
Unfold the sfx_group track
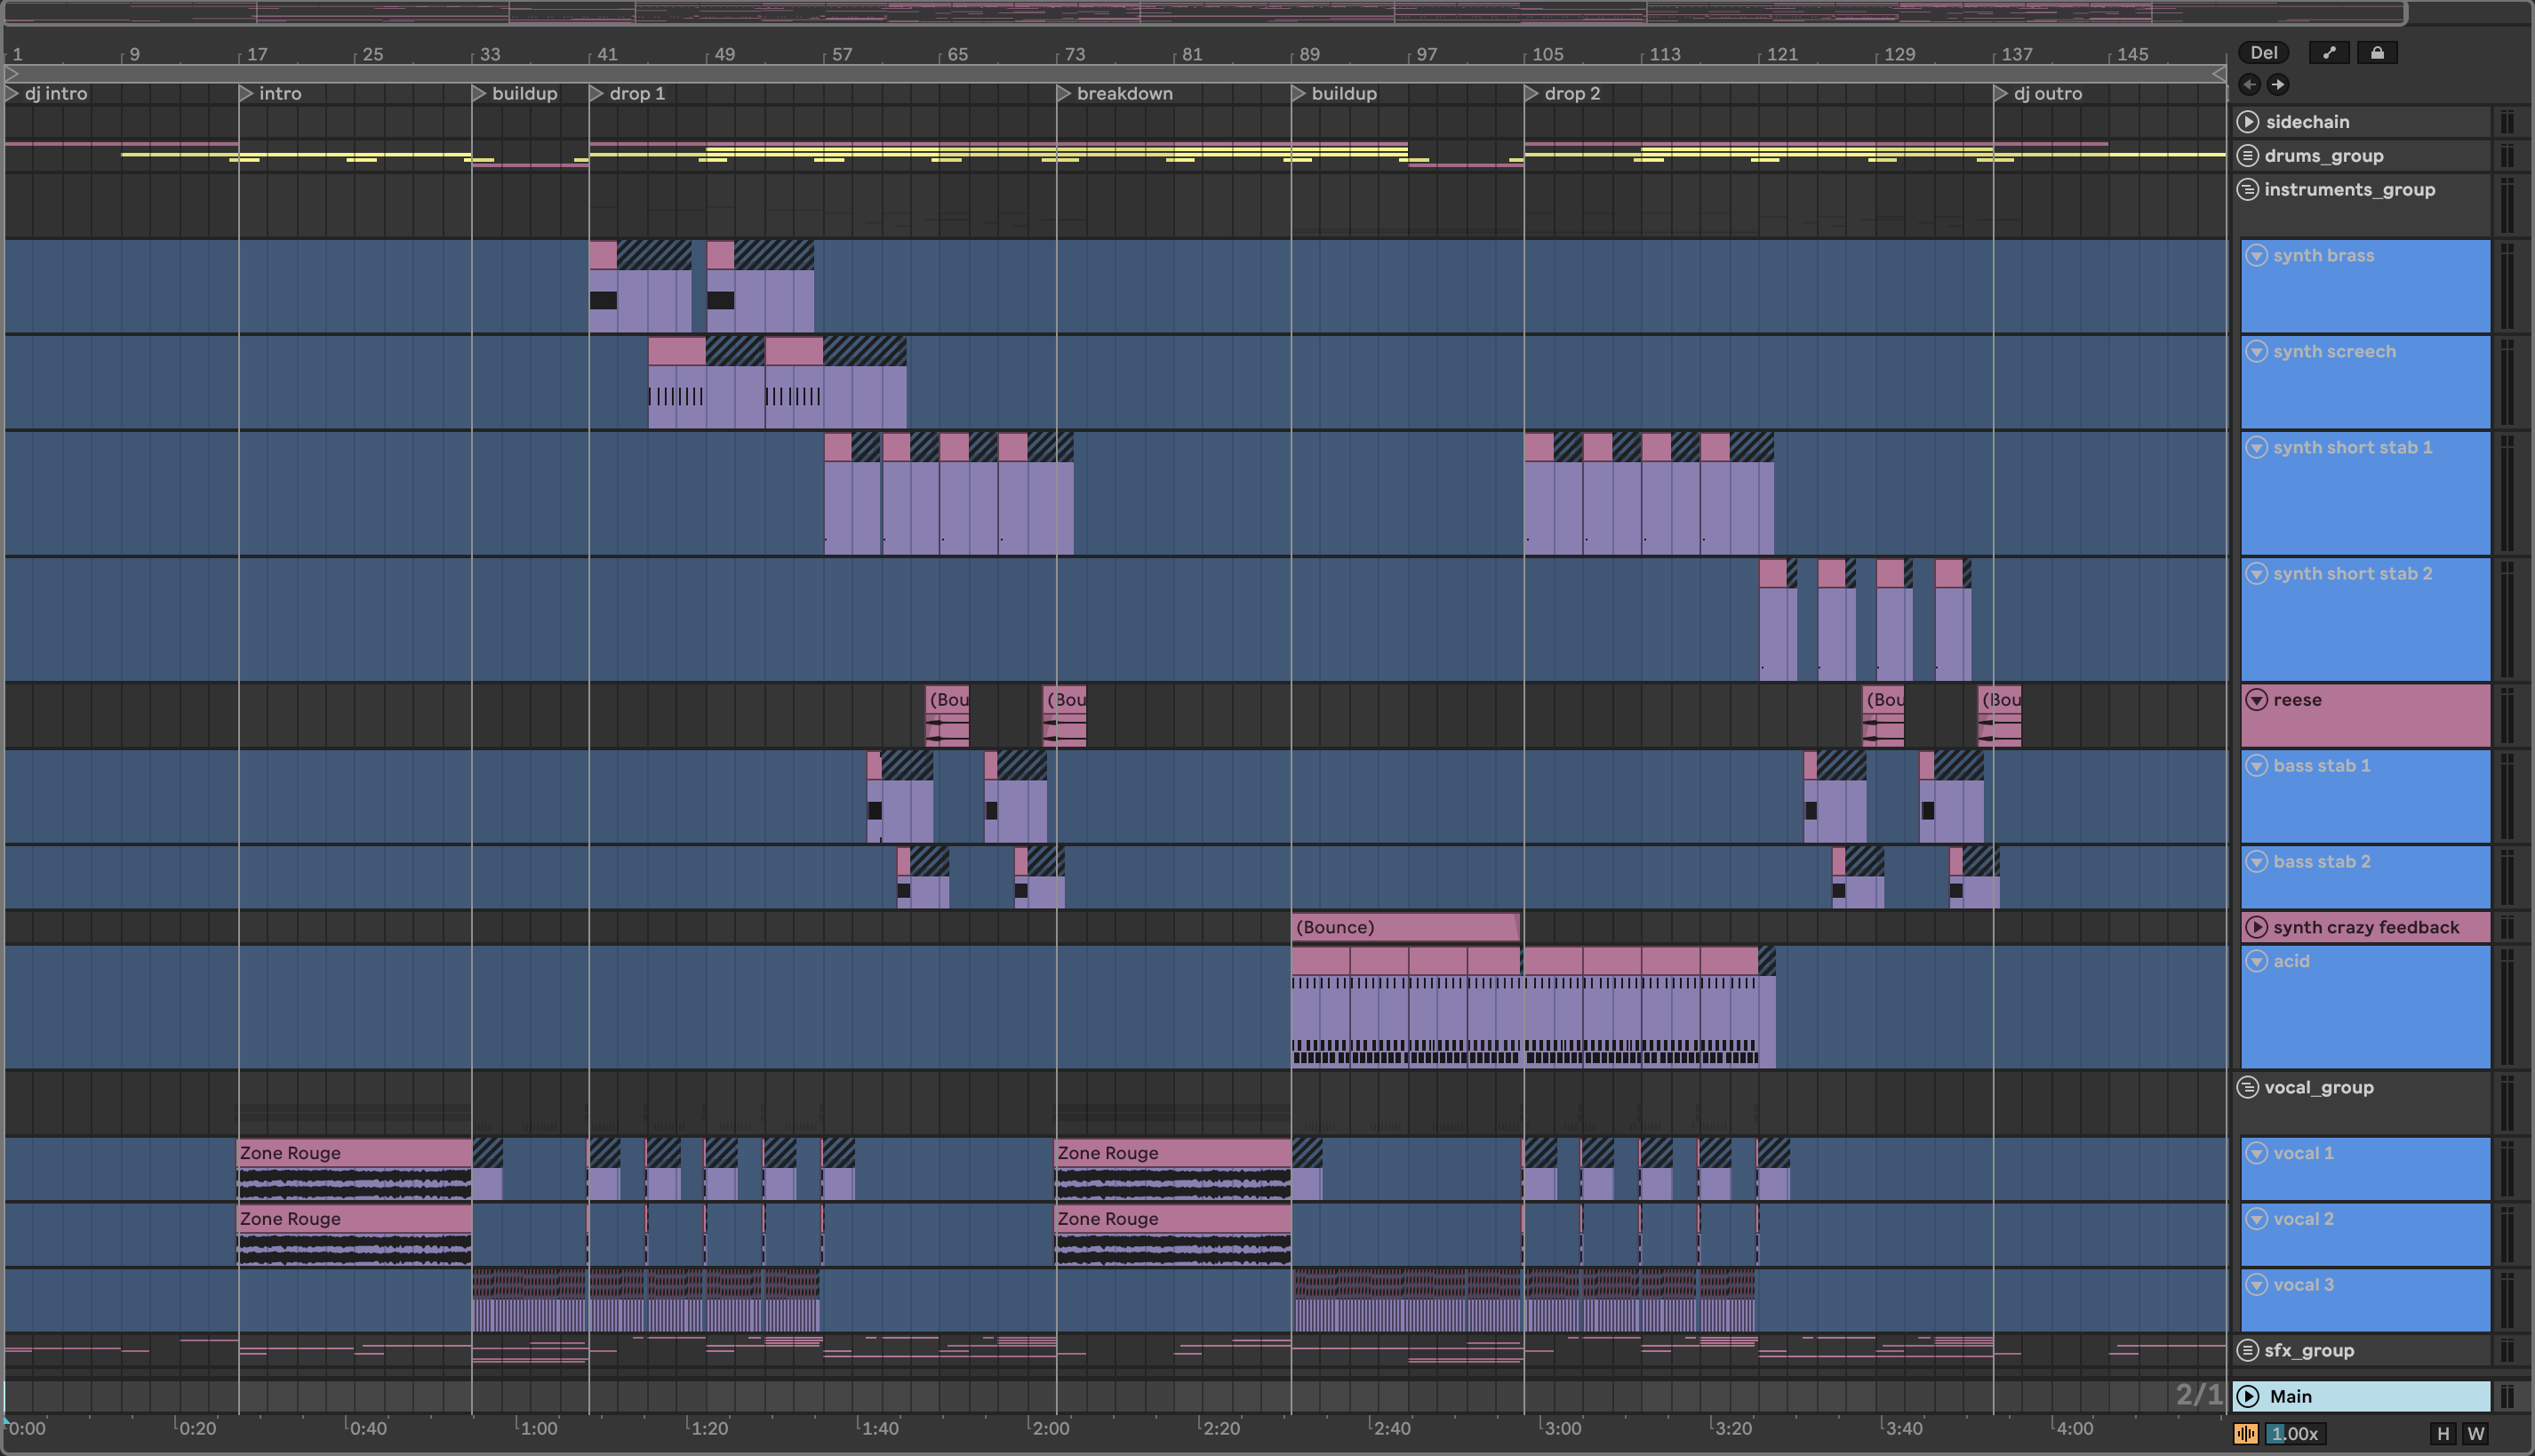pos(2248,1350)
